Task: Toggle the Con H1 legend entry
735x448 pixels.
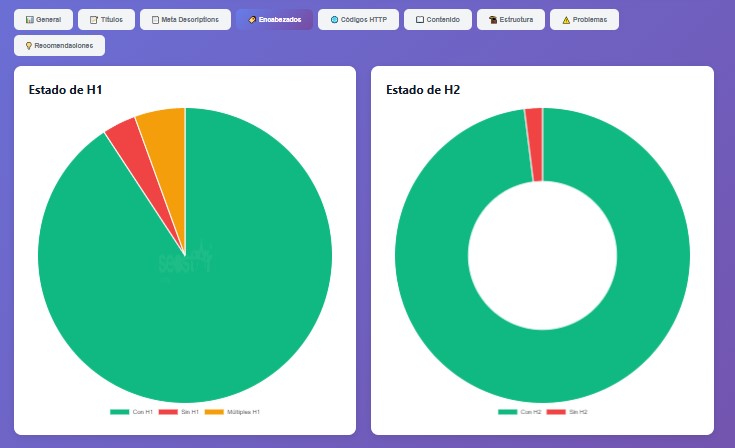Action: pyautogui.click(x=131, y=412)
